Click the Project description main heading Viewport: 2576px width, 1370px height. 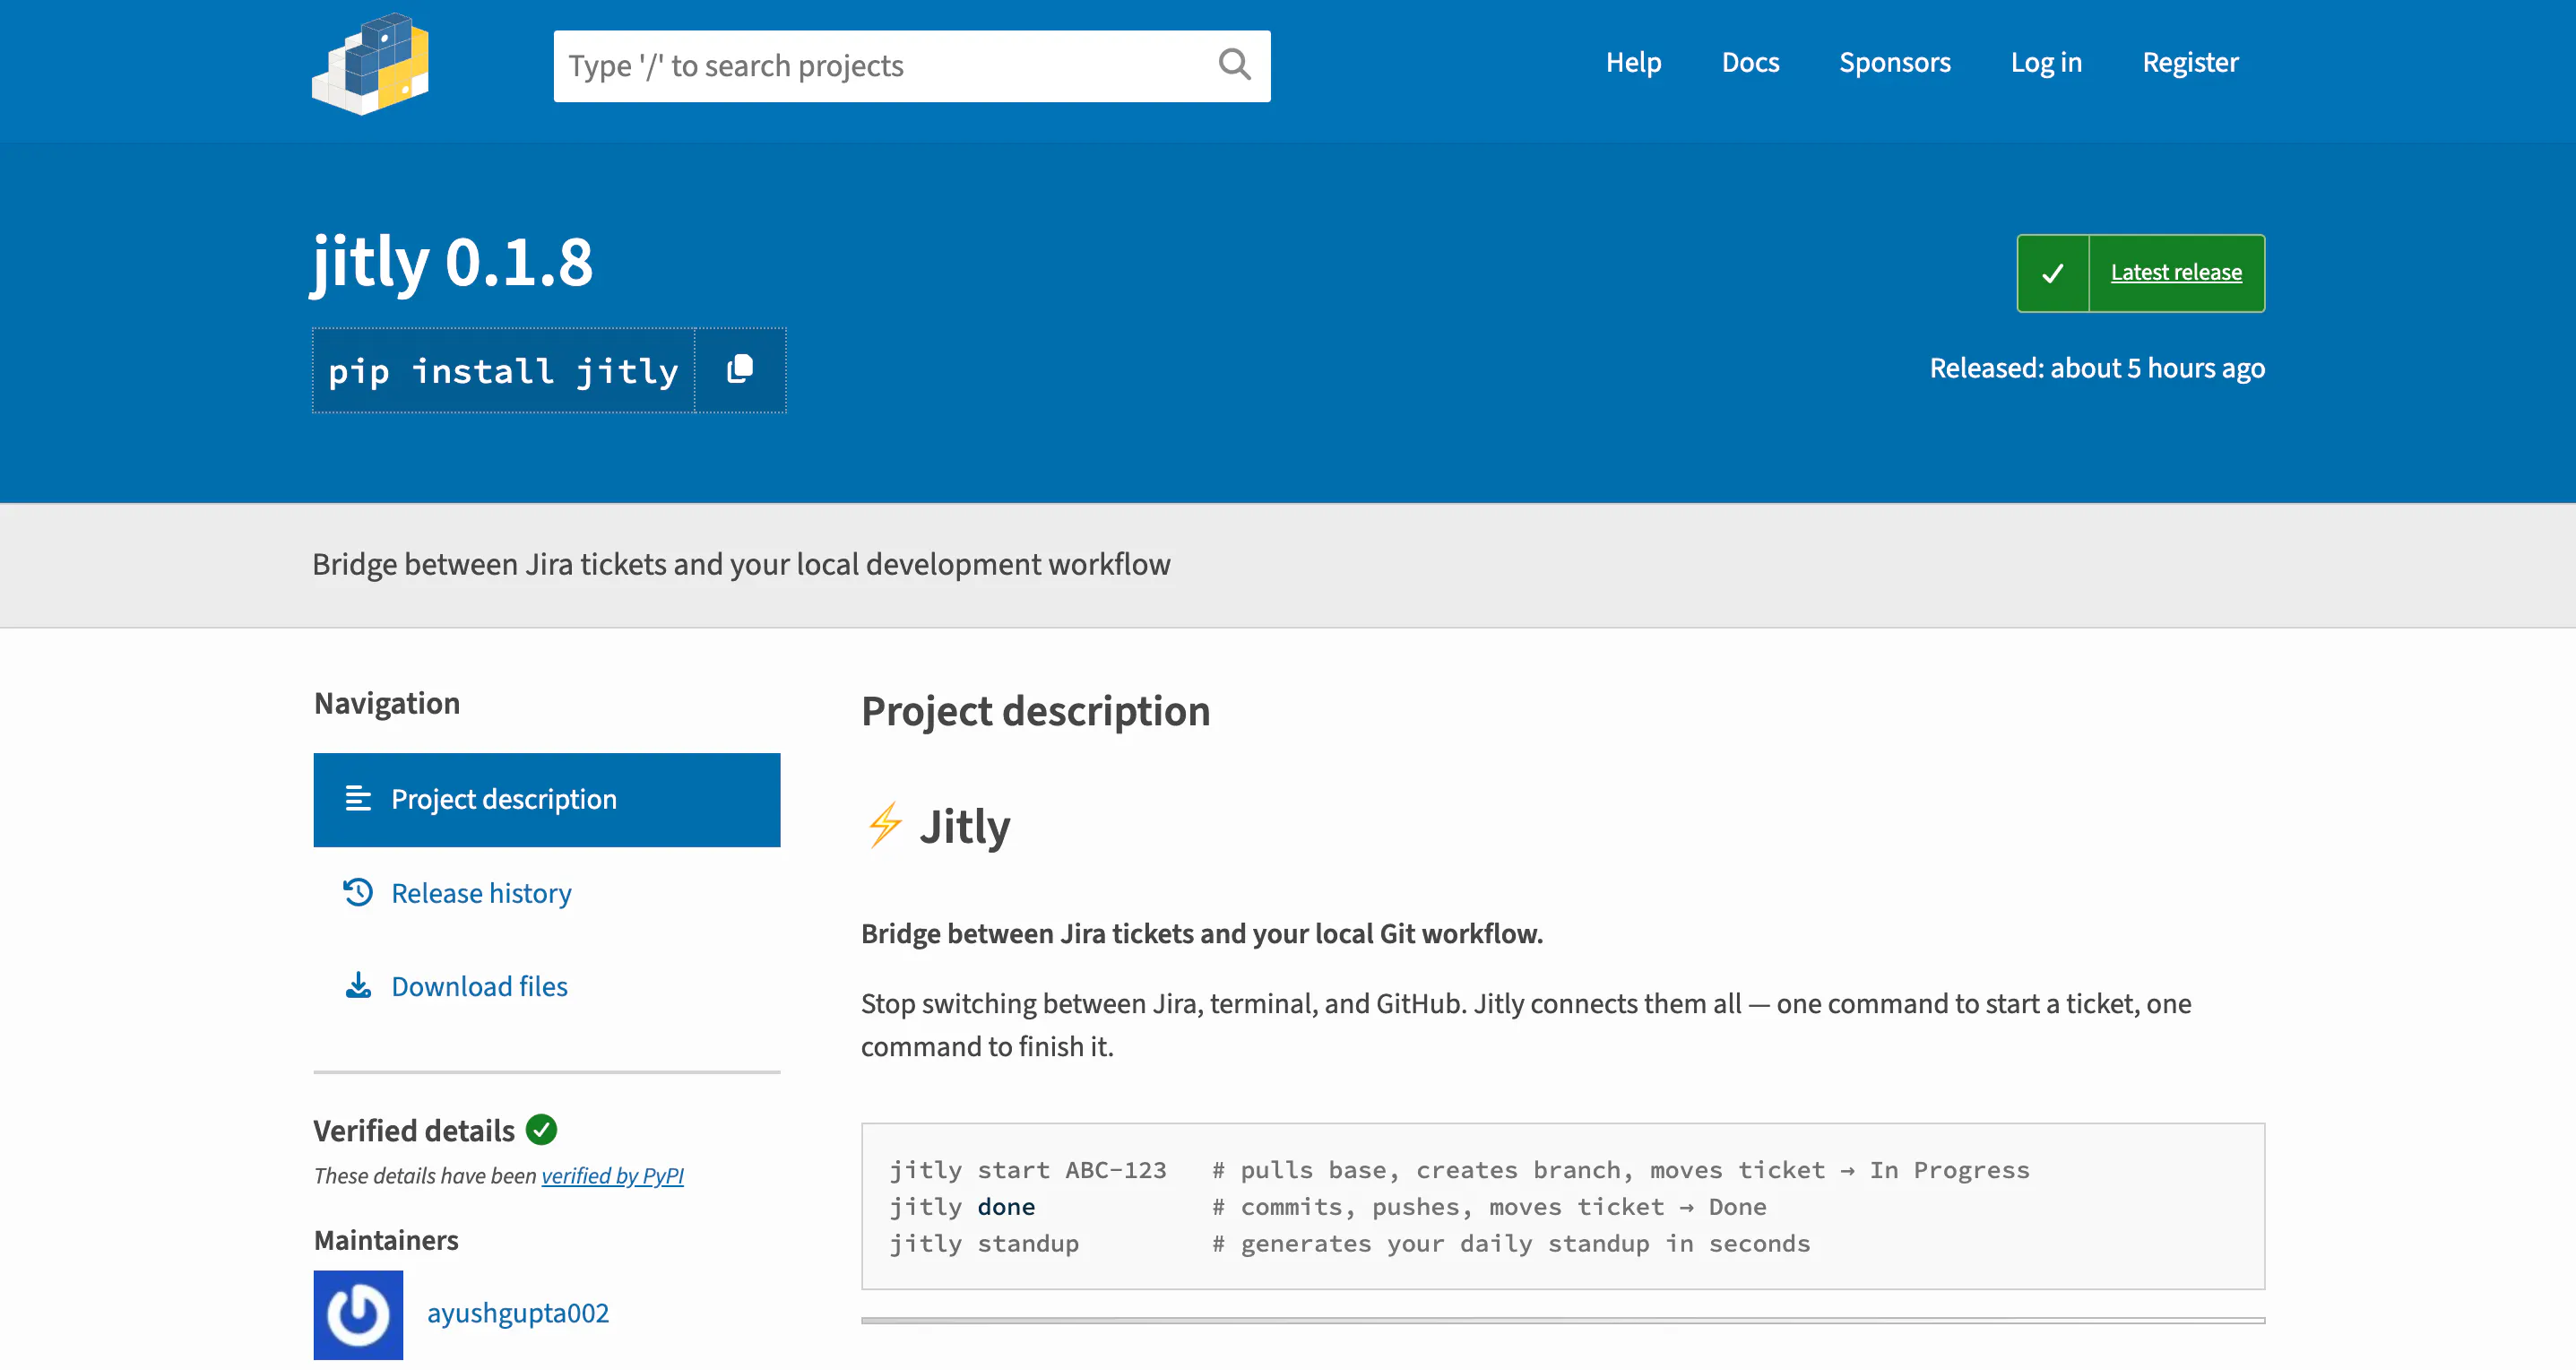click(1035, 711)
